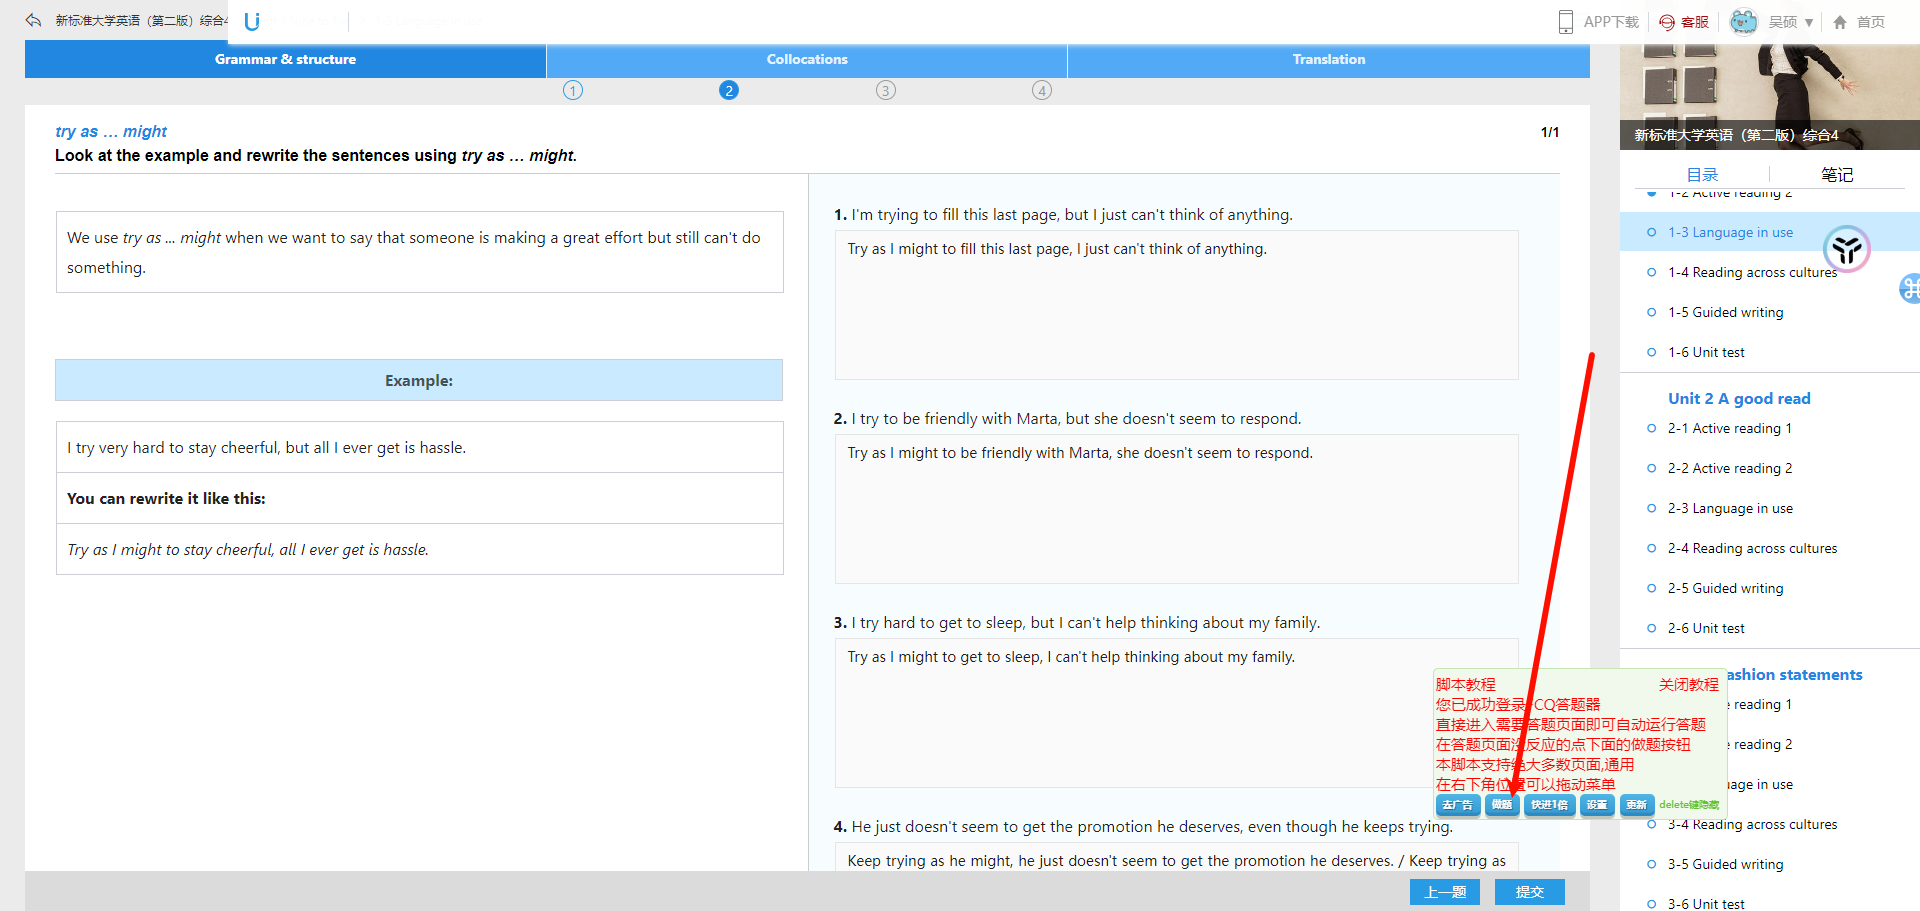Open Unit 2 A good read section

pyautogui.click(x=1738, y=398)
